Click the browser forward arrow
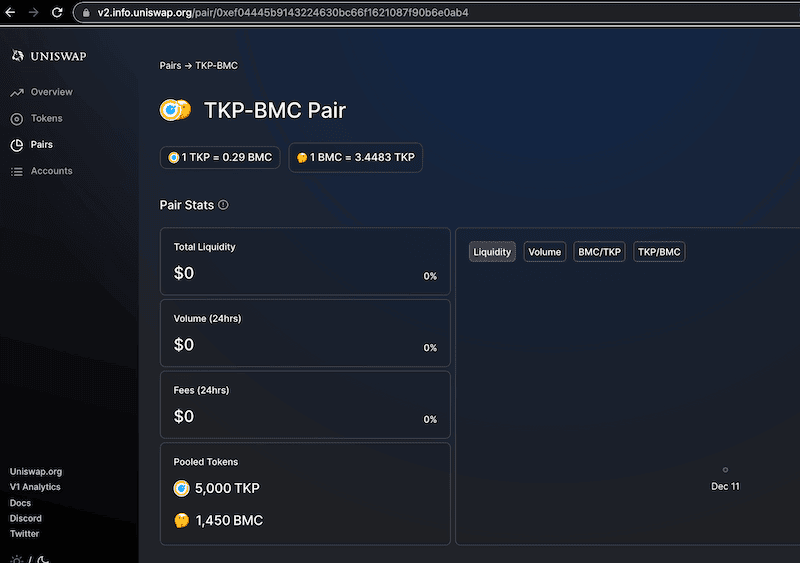This screenshot has height=563, width=800. [x=34, y=12]
